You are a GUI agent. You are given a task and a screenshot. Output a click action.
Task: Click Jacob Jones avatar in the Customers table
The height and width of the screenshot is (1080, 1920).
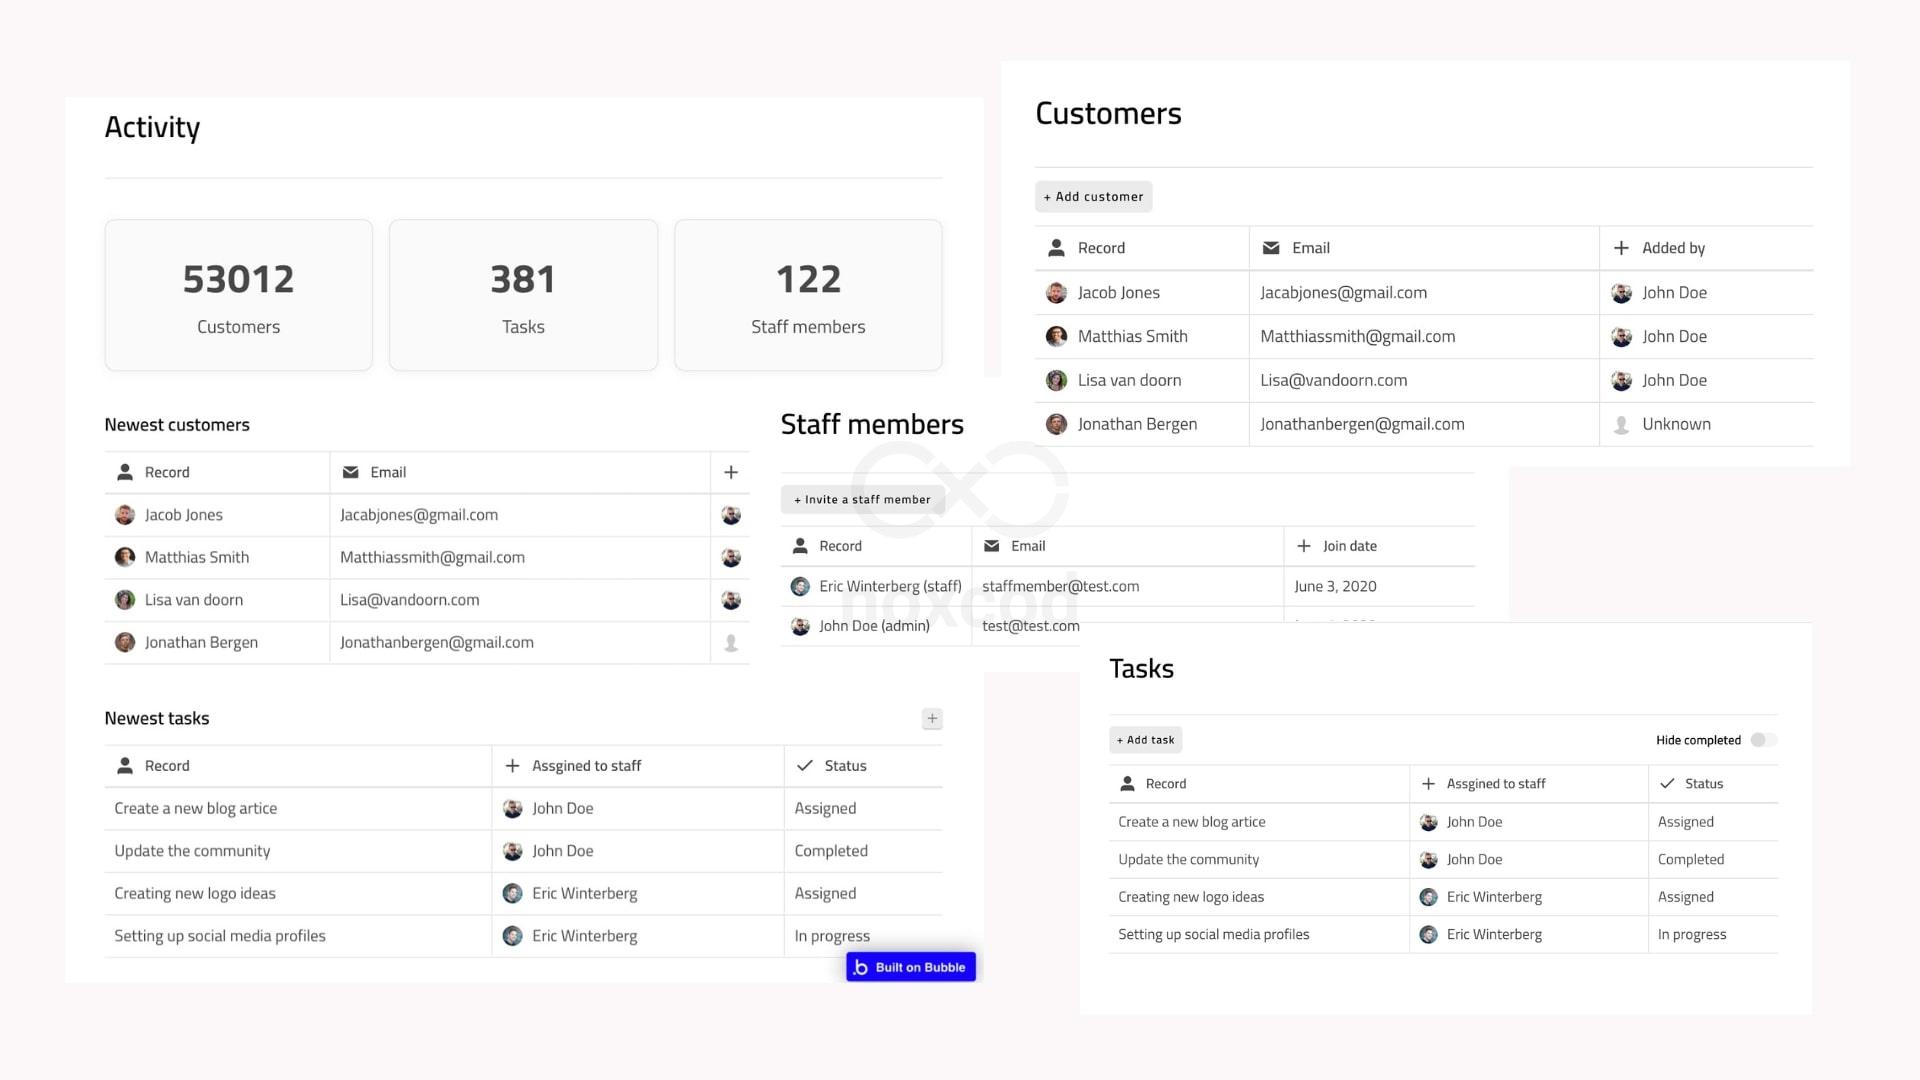point(1056,292)
